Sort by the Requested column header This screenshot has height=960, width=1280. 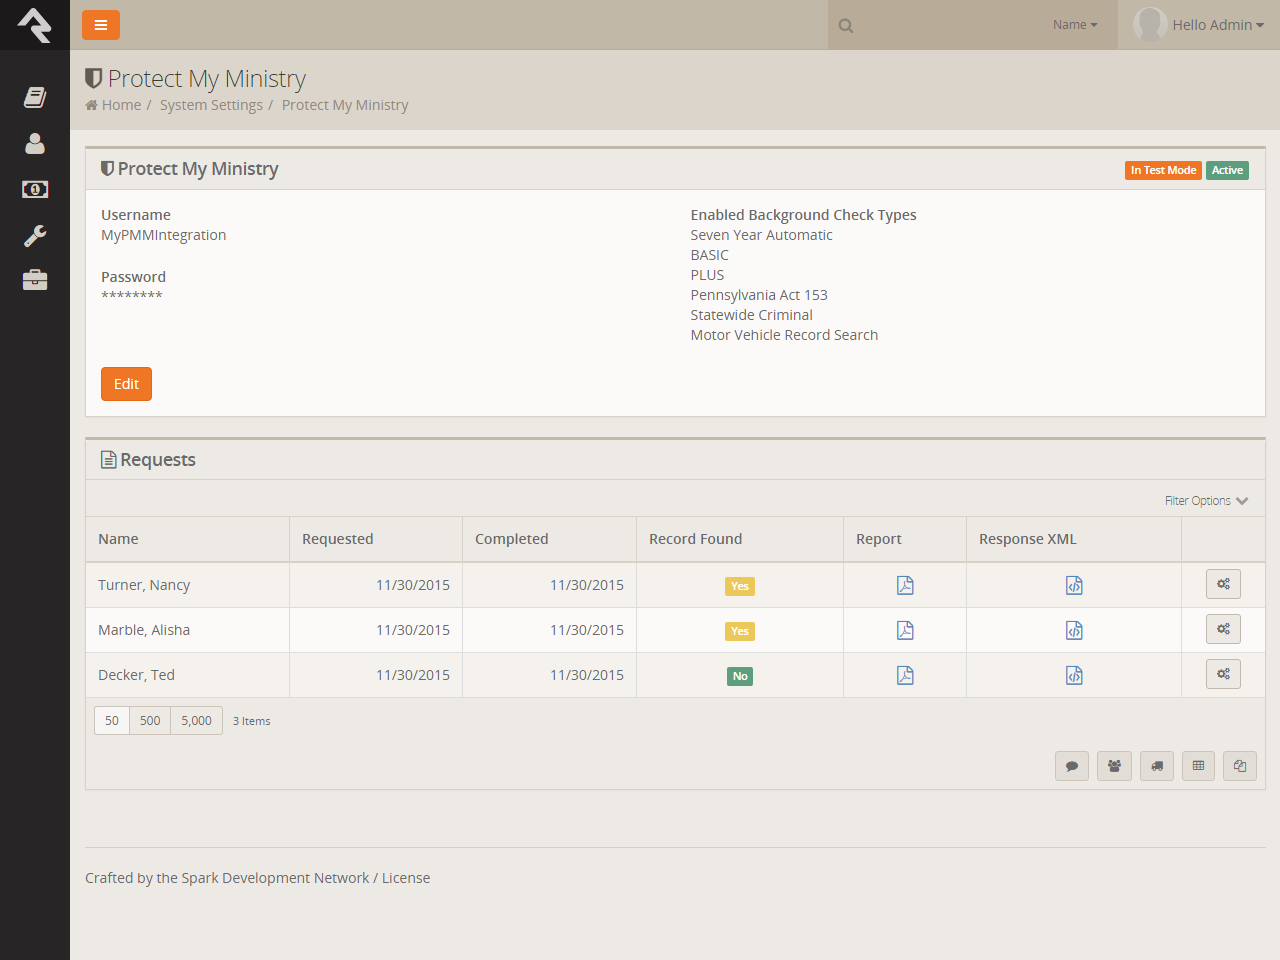pyautogui.click(x=337, y=539)
